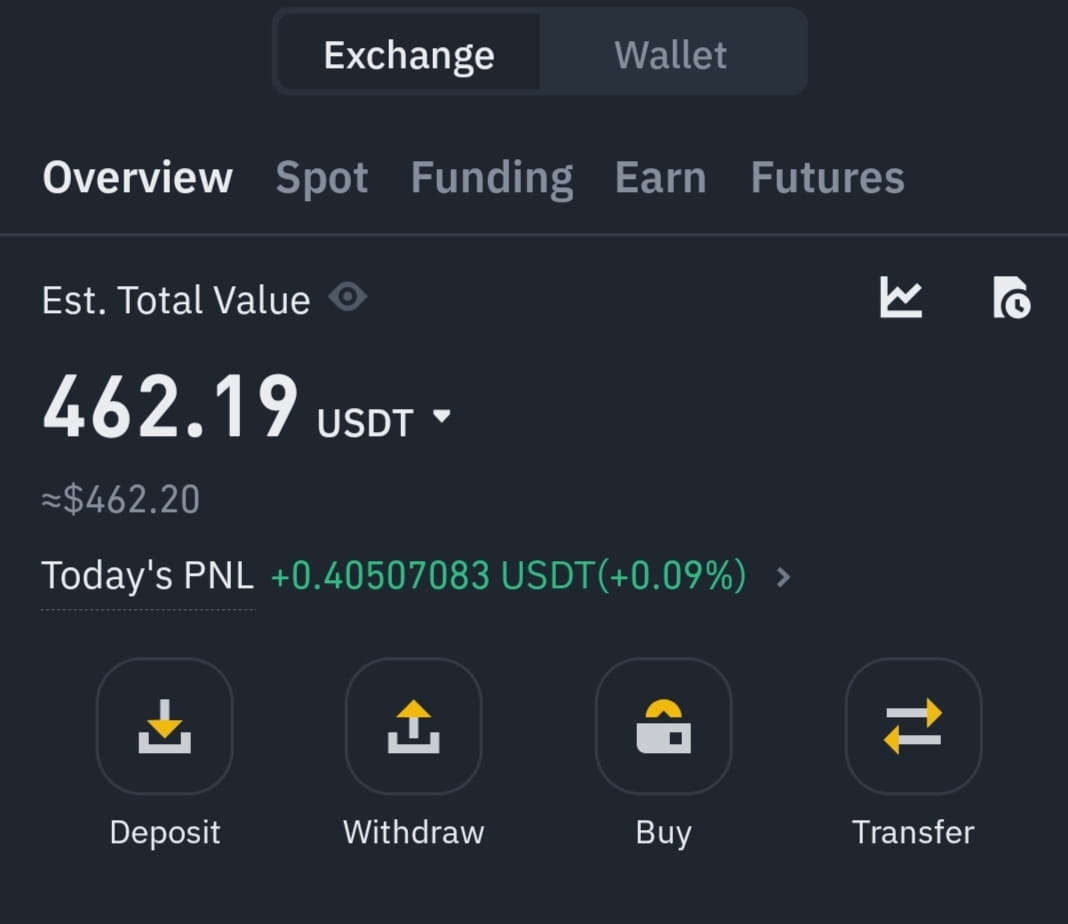The image size is (1068, 924).
Task: Open the portfolio chart analysis icon
Action: click(900, 297)
